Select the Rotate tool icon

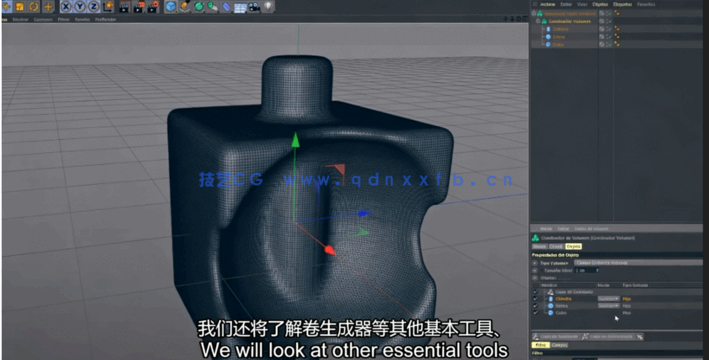point(34,6)
